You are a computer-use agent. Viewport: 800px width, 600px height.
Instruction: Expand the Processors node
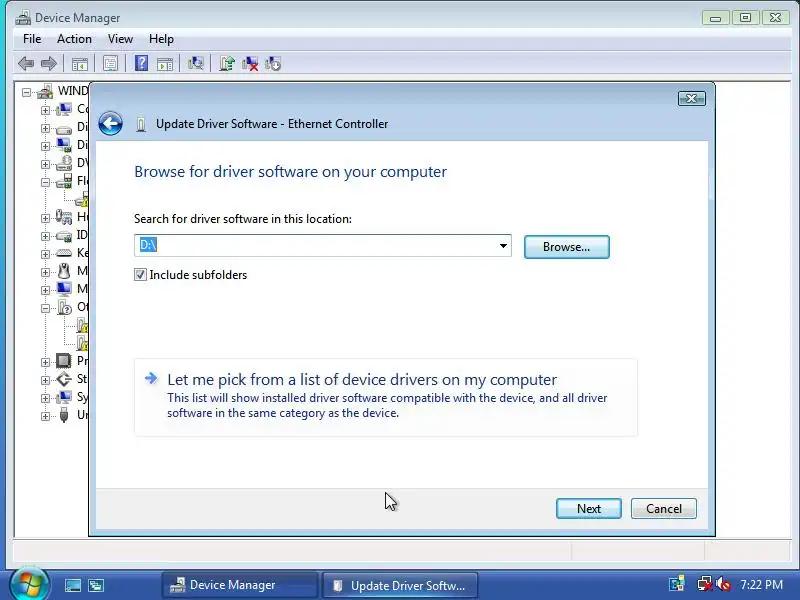[45, 362]
